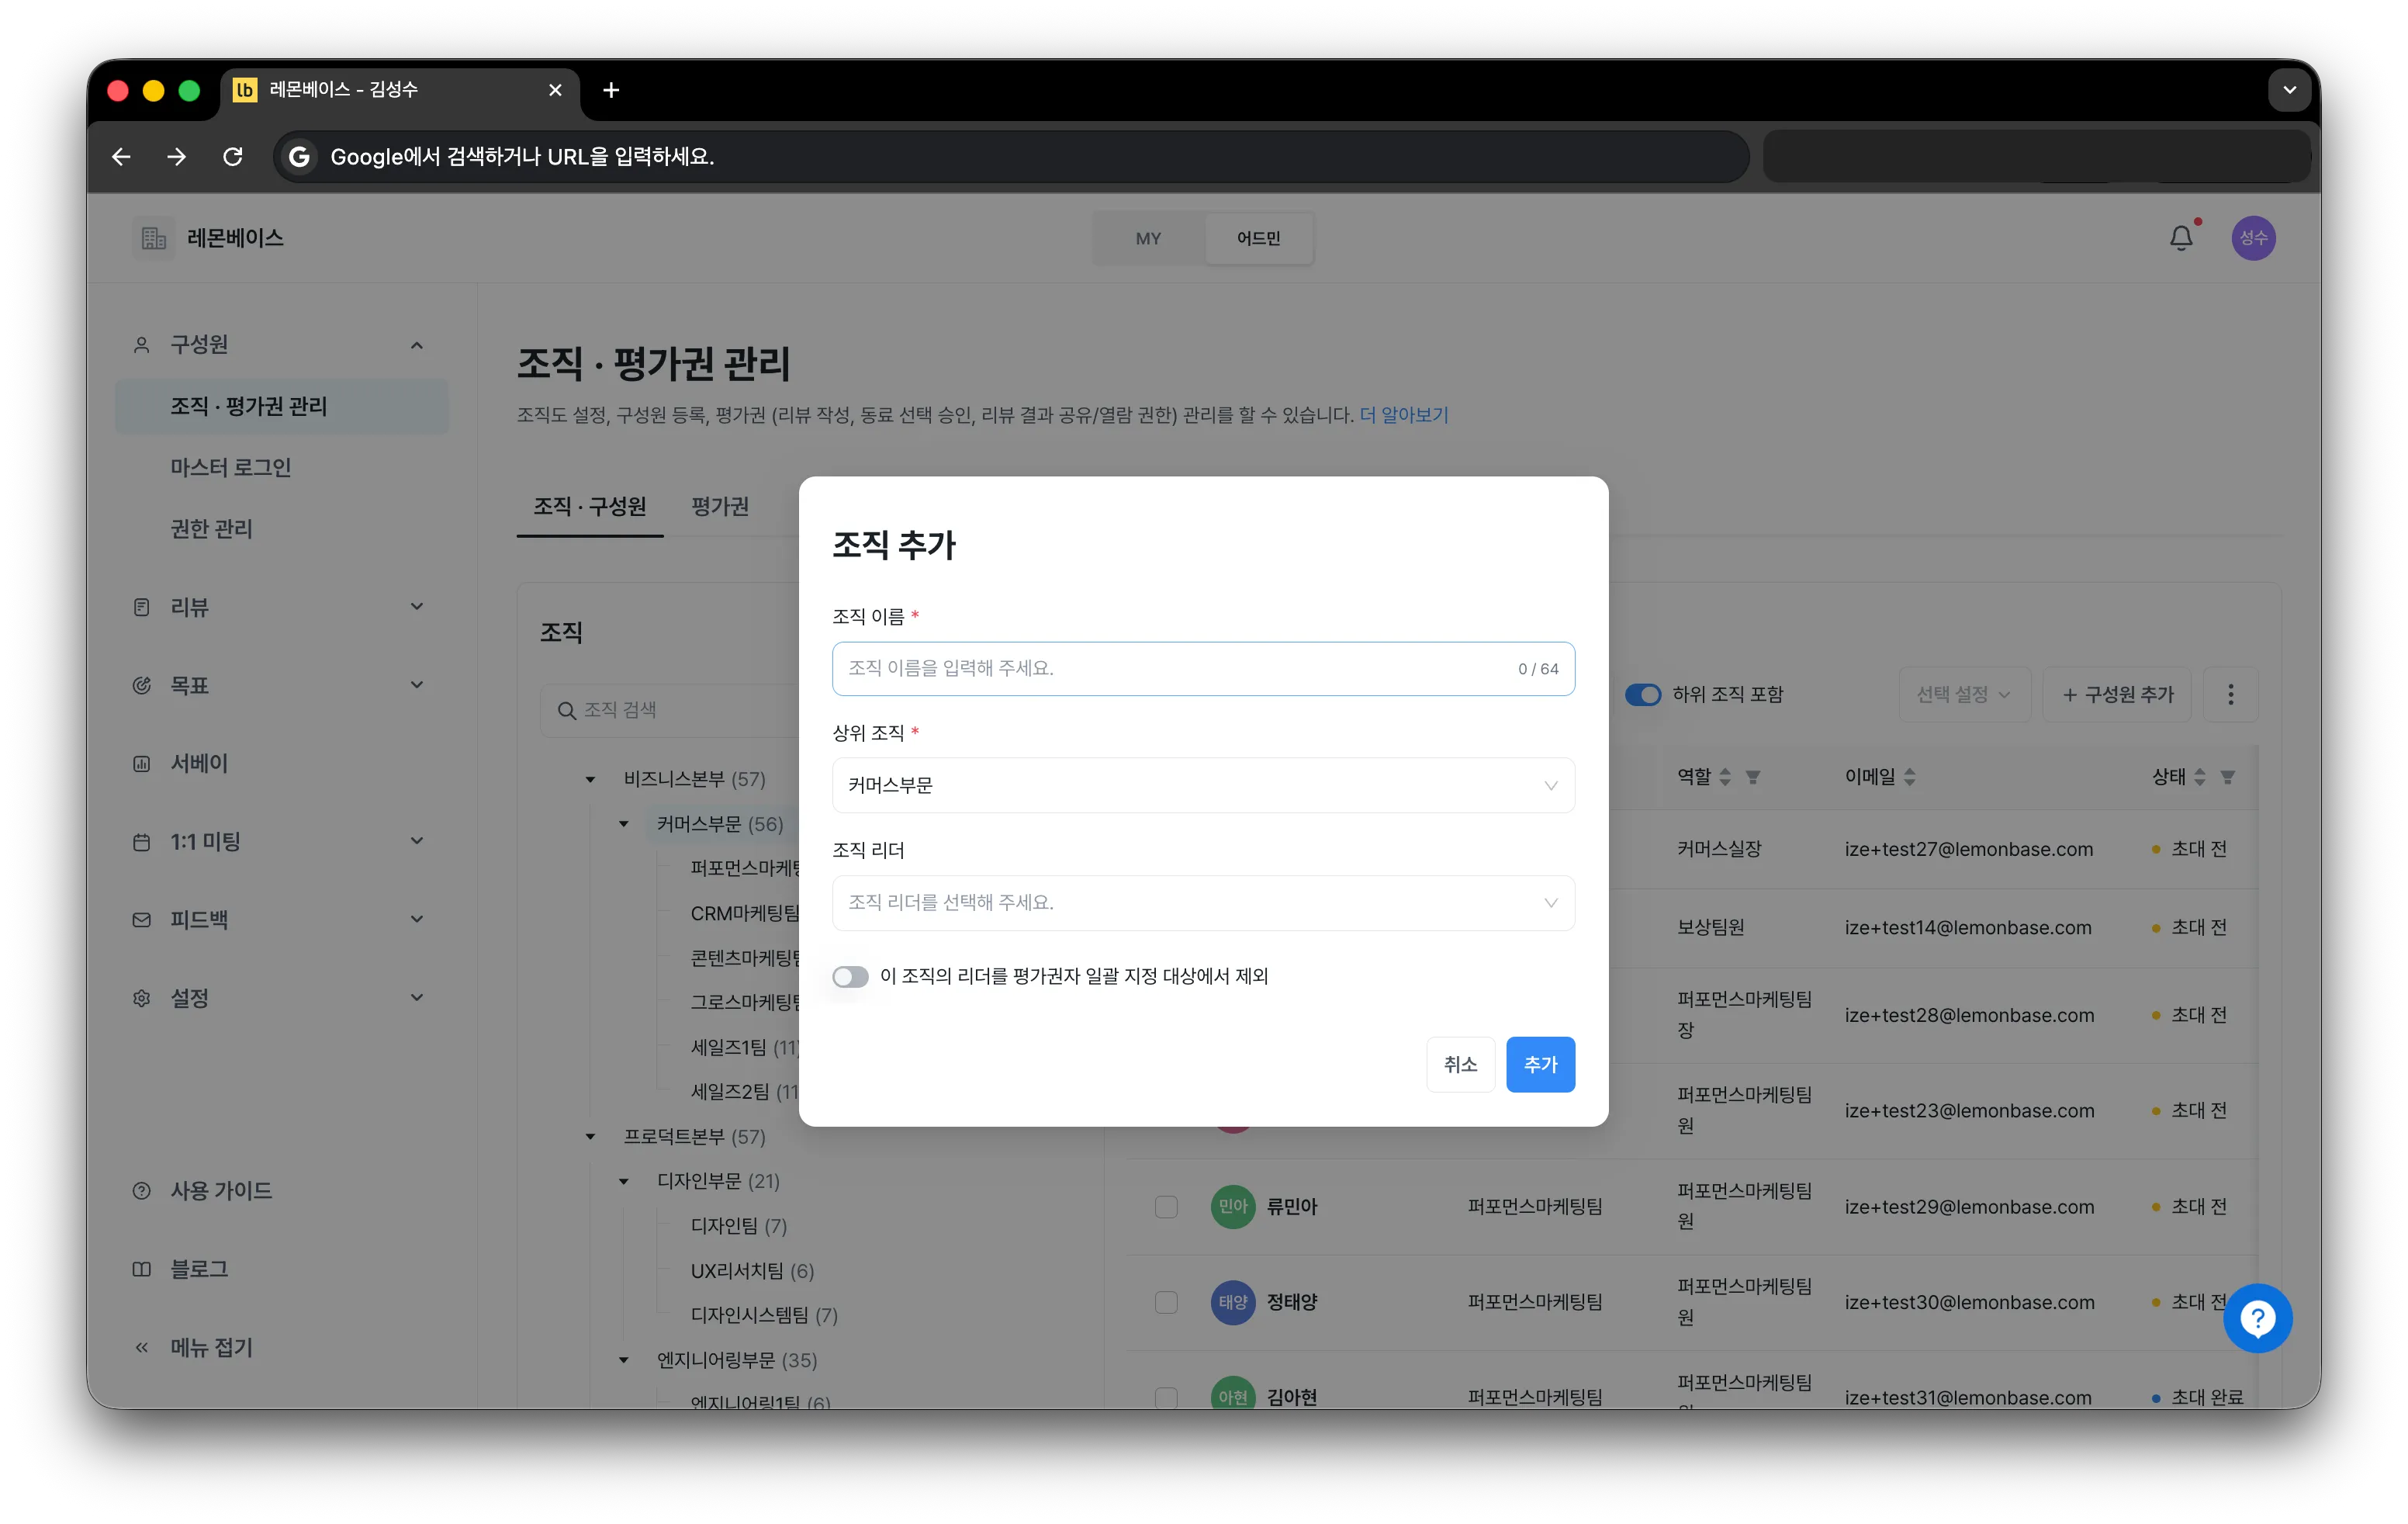Click the 추가 button in dialog
This screenshot has width=2408, height=1524.
tap(1540, 1064)
